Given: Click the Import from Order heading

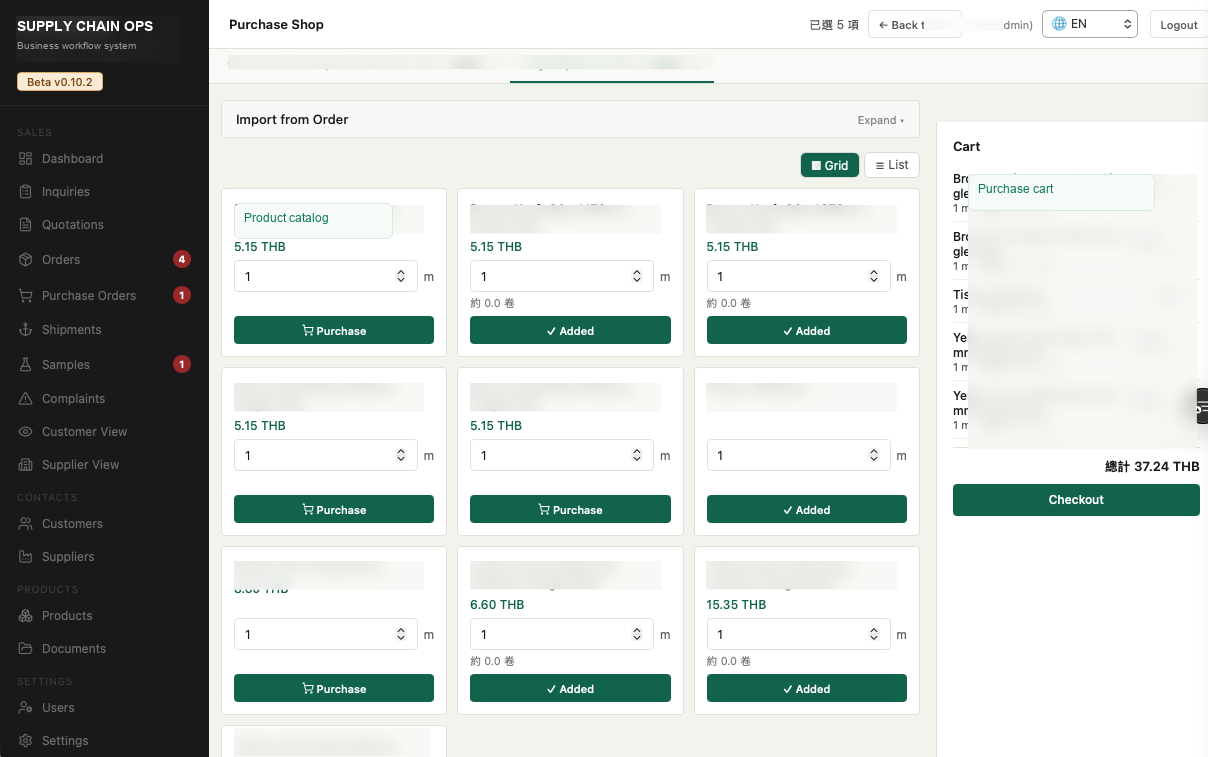Looking at the screenshot, I should (292, 119).
